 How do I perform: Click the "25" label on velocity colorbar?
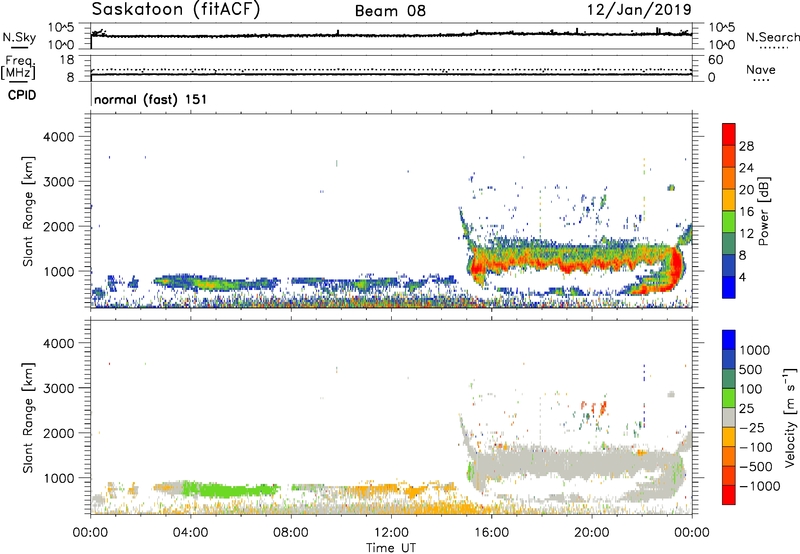click(x=747, y=409)
